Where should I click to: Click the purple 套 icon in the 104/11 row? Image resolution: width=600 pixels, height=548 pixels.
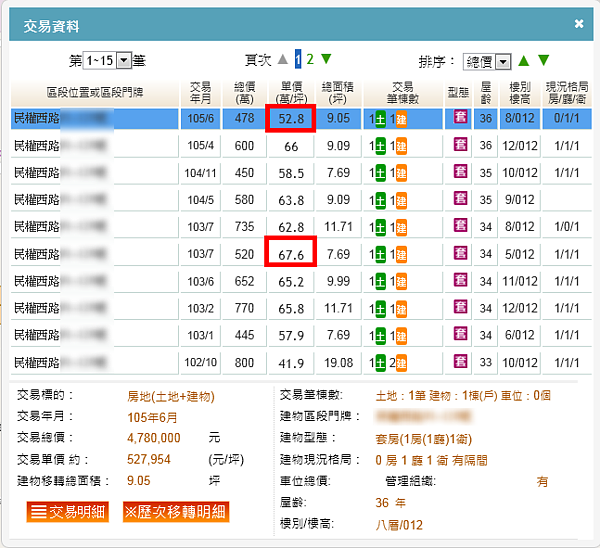(x=461, y=171)
